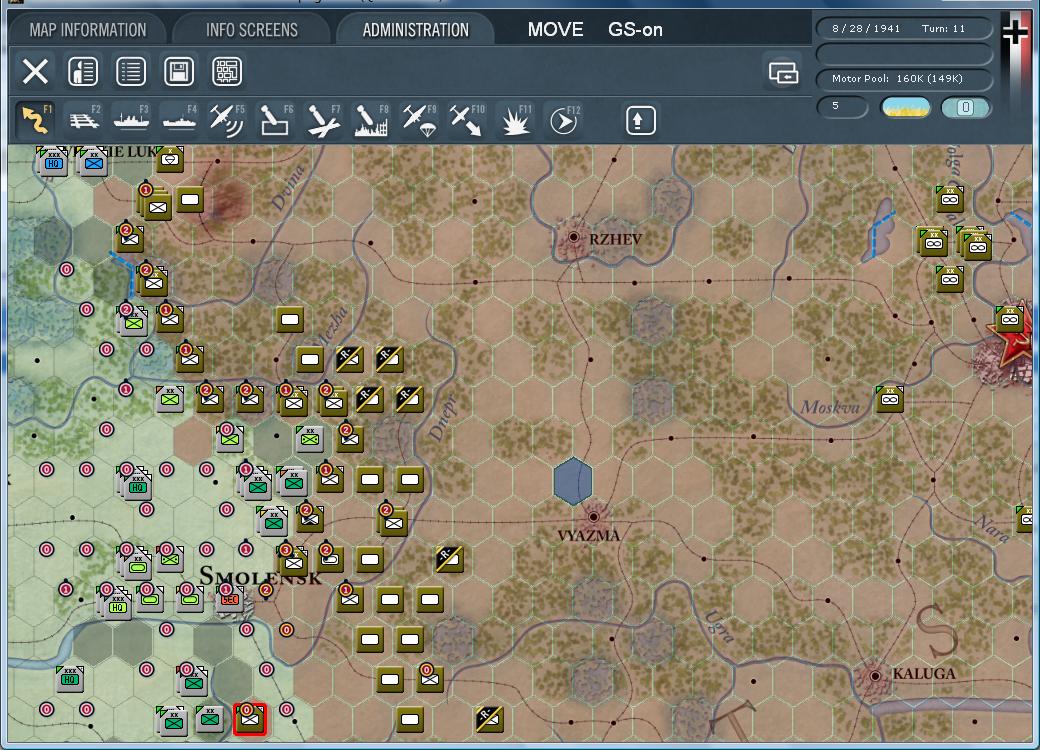Click the blue highlighted hex near Vyazma
This screenshot has width=1040, height=750.
[x=573, y=480]
